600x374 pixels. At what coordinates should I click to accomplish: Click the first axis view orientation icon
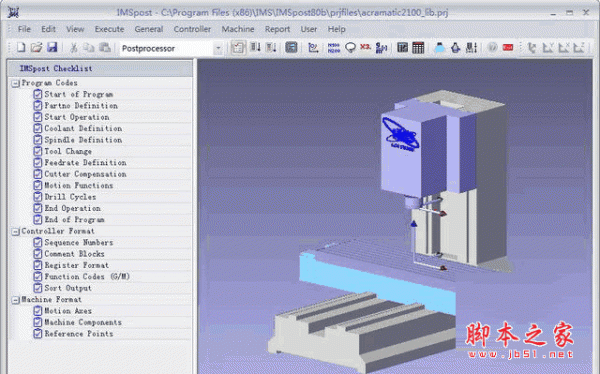[x=532, y=48]
